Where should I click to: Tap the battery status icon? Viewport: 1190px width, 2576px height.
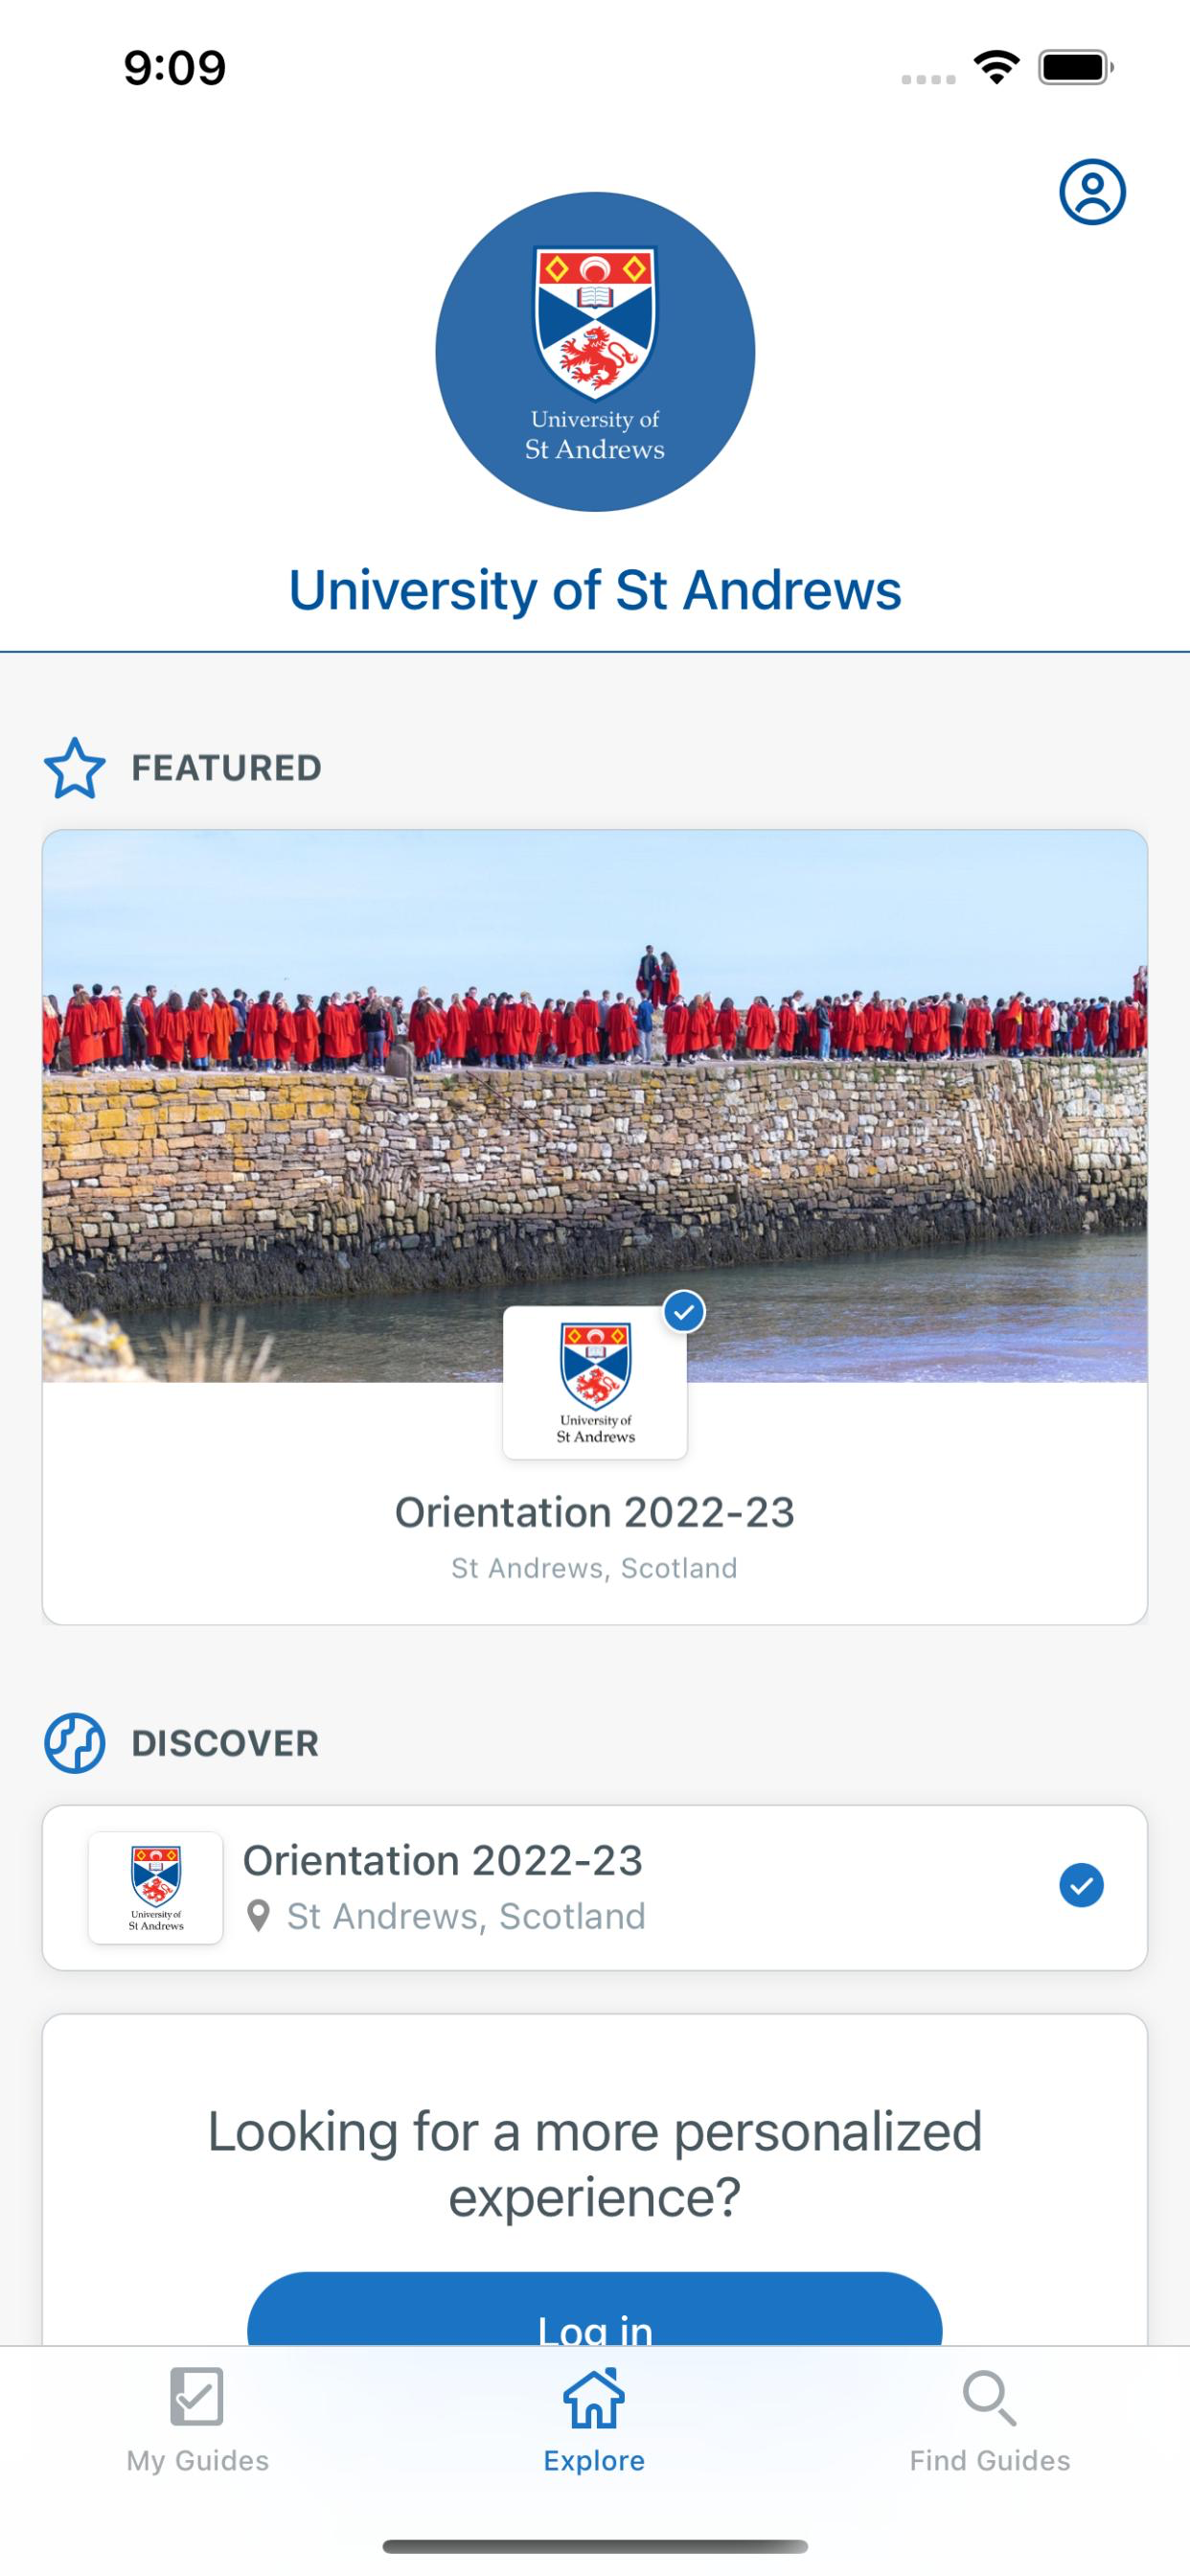click(x=1076, y=68)
